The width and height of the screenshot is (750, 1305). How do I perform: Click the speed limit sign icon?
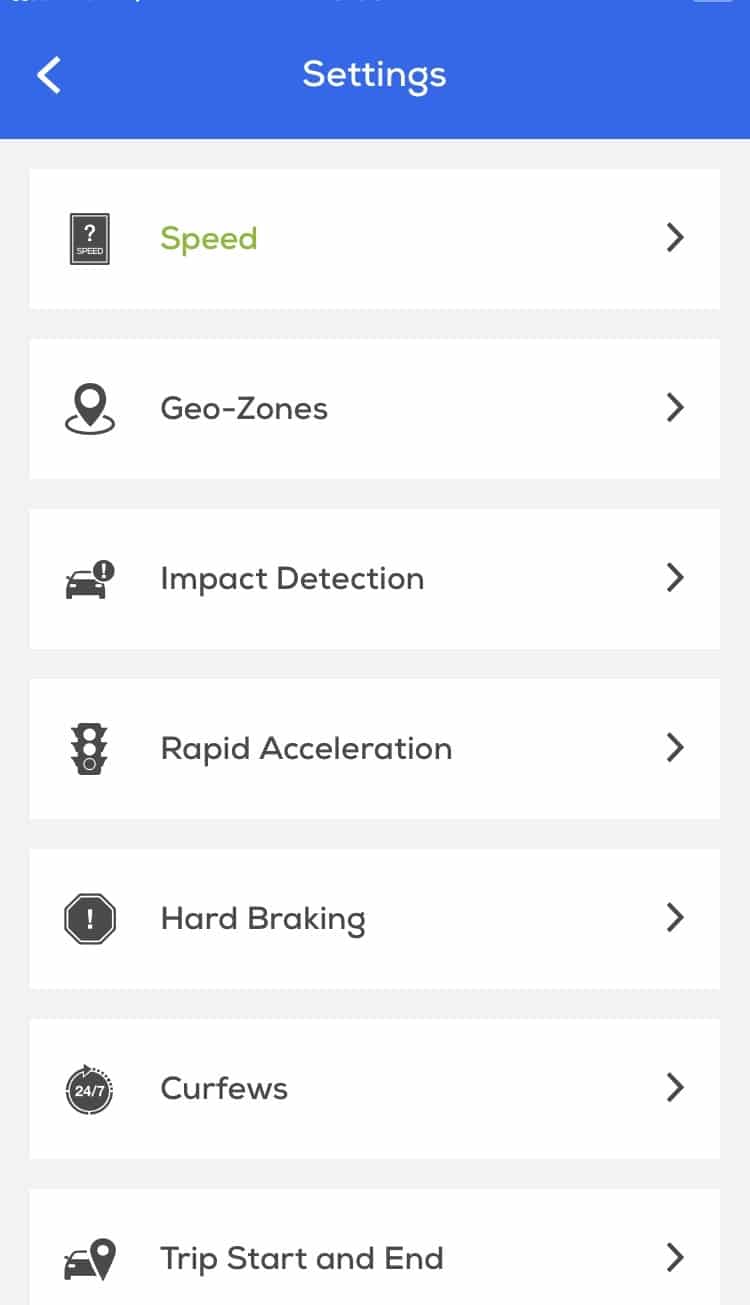click(90, 239)
